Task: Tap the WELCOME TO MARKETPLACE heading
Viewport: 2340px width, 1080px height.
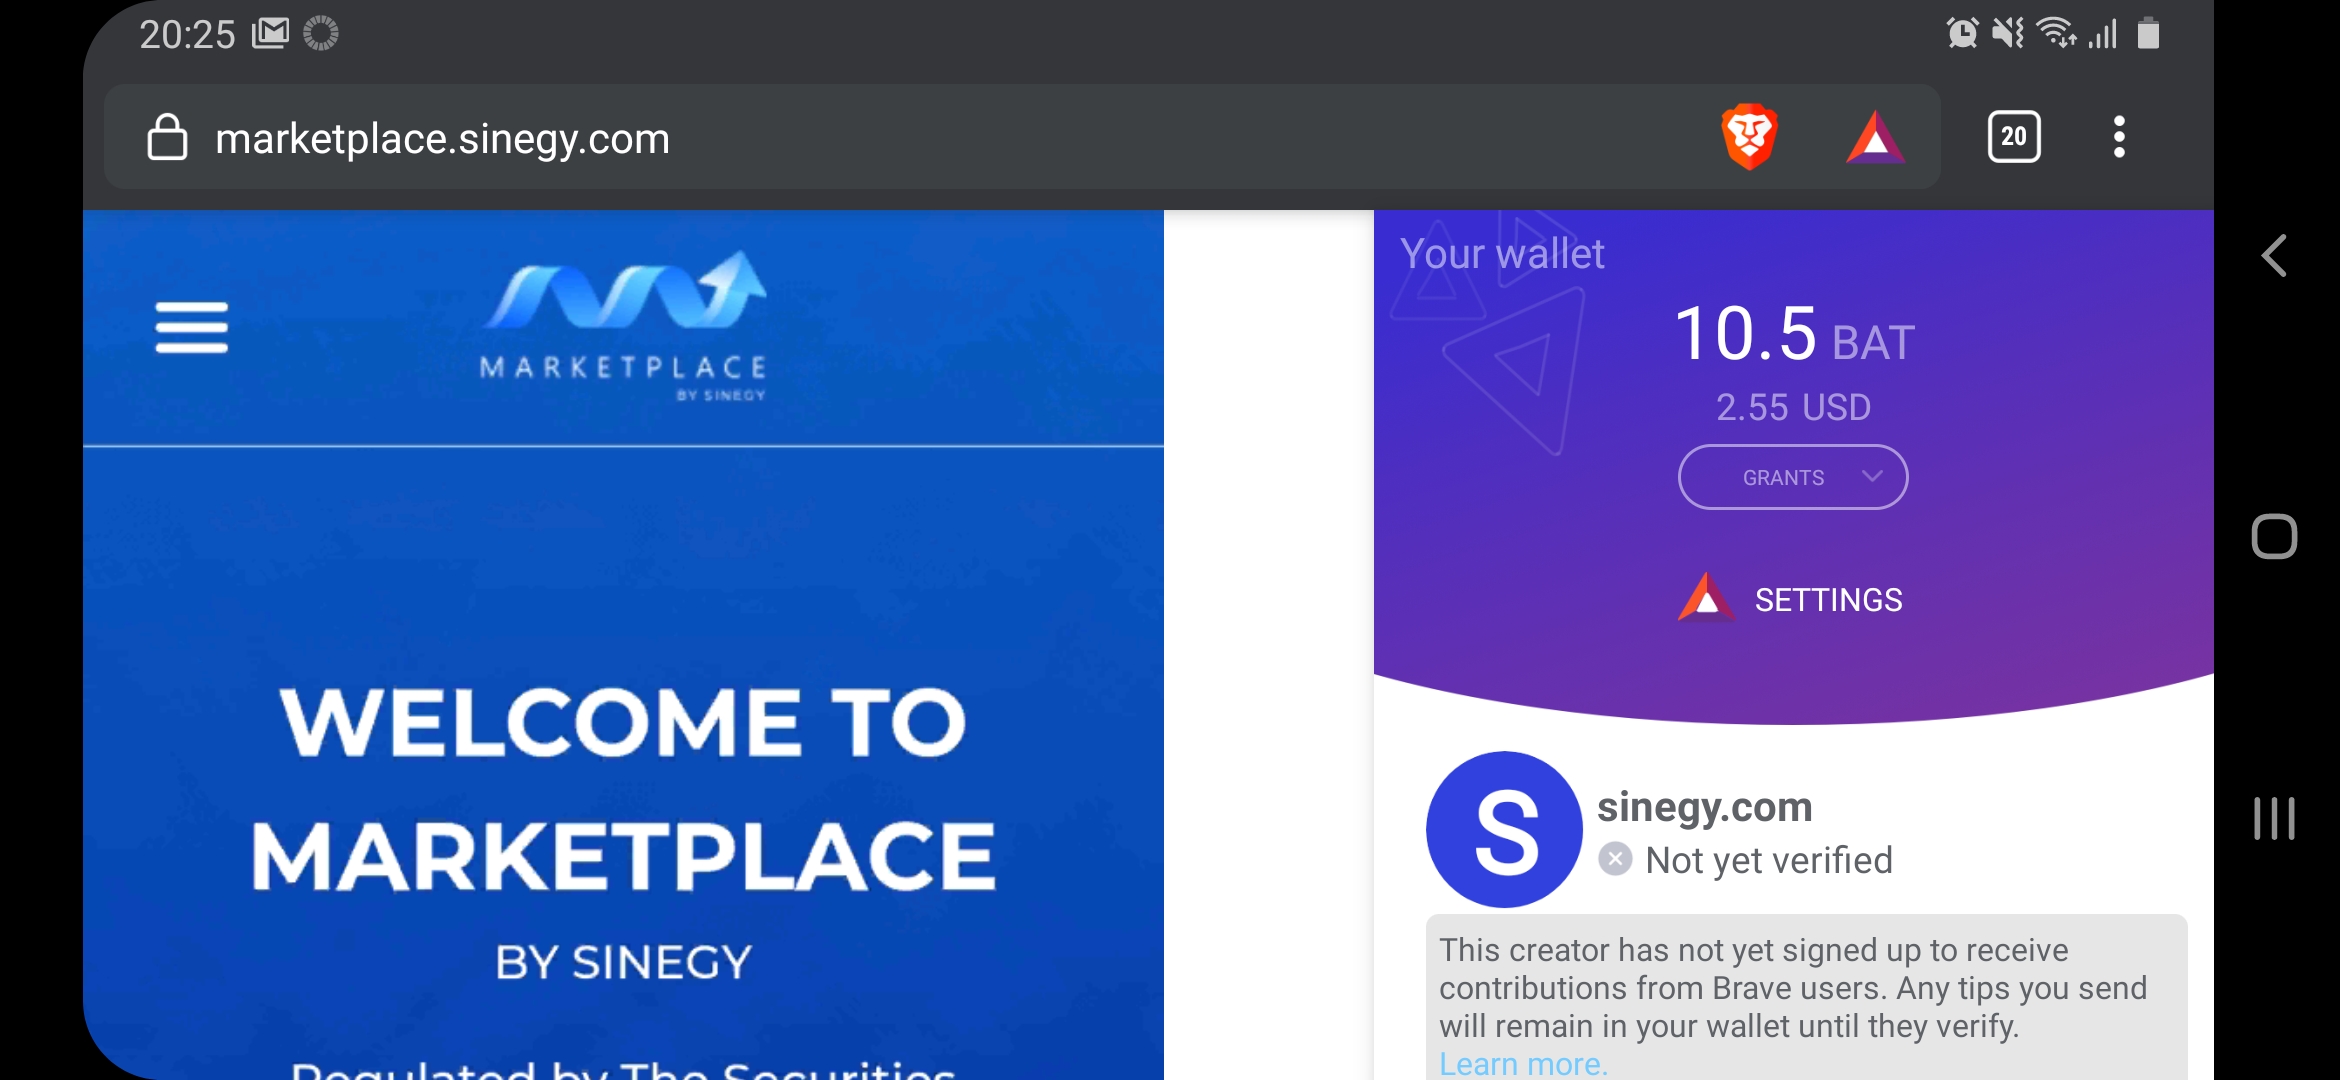Action: [624, 789]
